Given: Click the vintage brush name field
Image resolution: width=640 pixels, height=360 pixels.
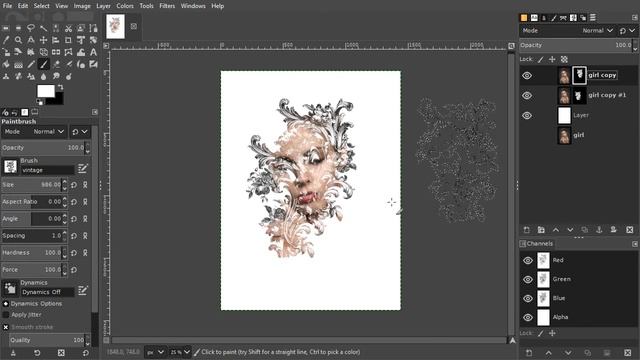Looking at the screenshot, I should click(x=47, y=170).
